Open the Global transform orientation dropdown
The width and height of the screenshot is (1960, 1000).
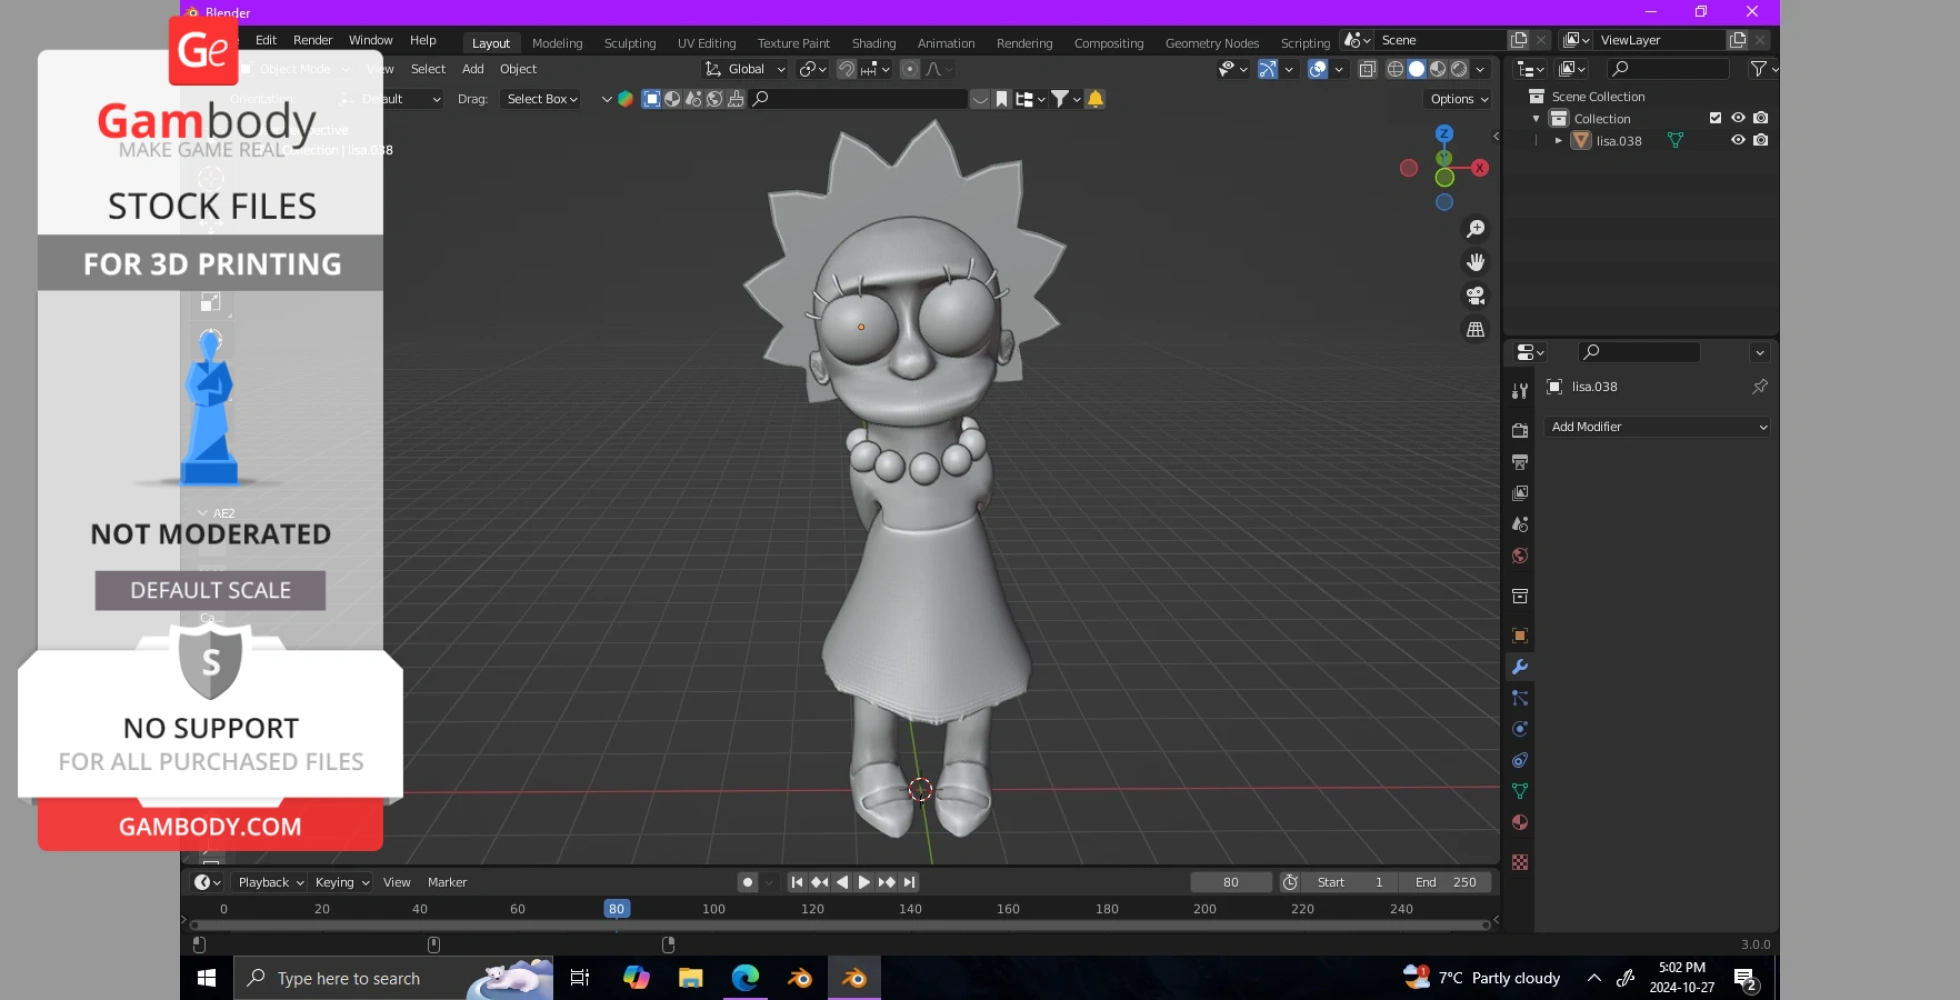coord(744,69)
